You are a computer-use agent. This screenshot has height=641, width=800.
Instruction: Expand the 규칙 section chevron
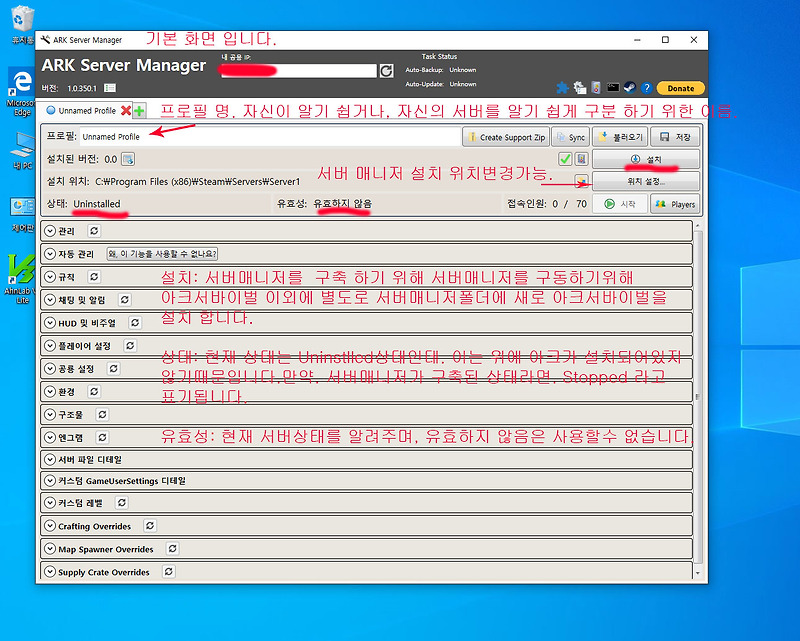point(49,277)
